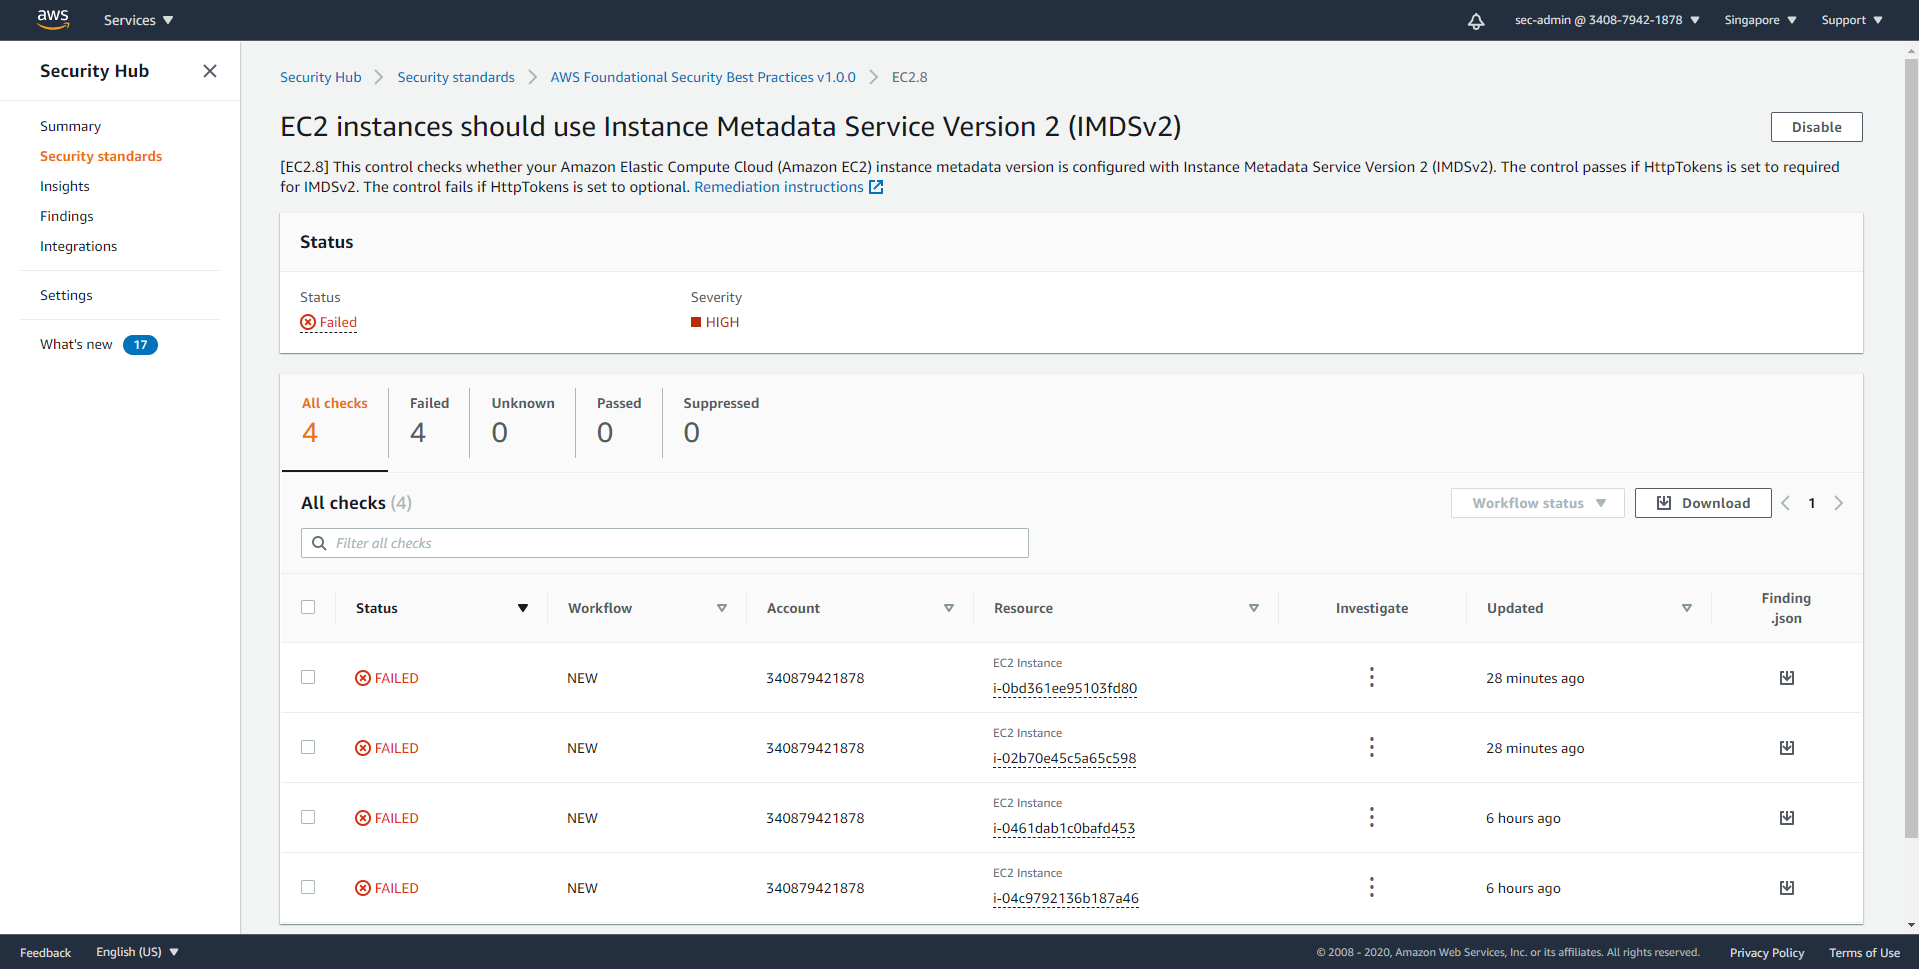The image size is (1919, 969).
Task: Open English (US) language dropdown
Action: click(x=137, y=952)
